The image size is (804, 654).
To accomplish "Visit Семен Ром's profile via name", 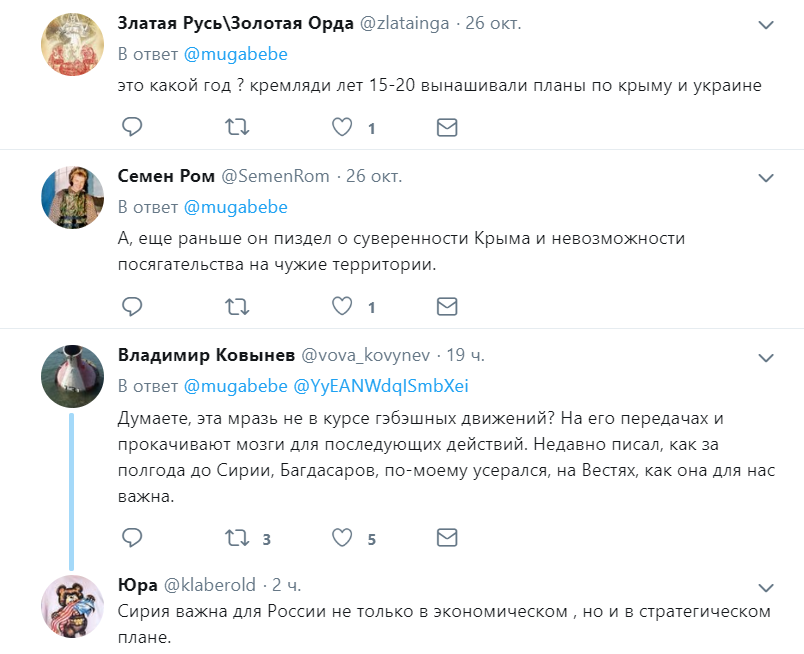I will (x=166, y=176).
